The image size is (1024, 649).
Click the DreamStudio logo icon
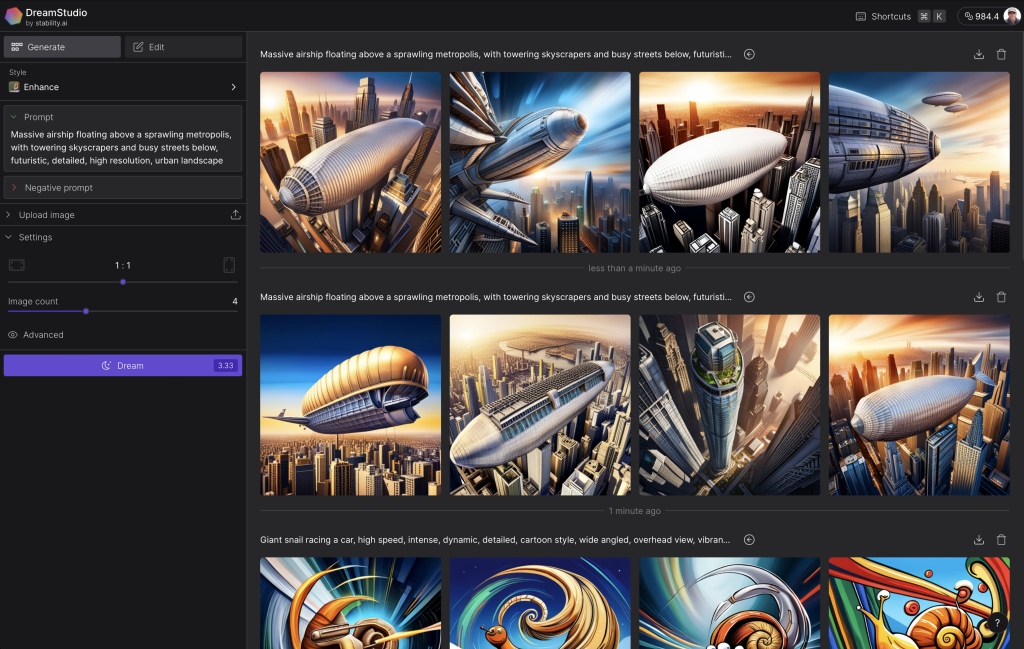coord(14,16)
